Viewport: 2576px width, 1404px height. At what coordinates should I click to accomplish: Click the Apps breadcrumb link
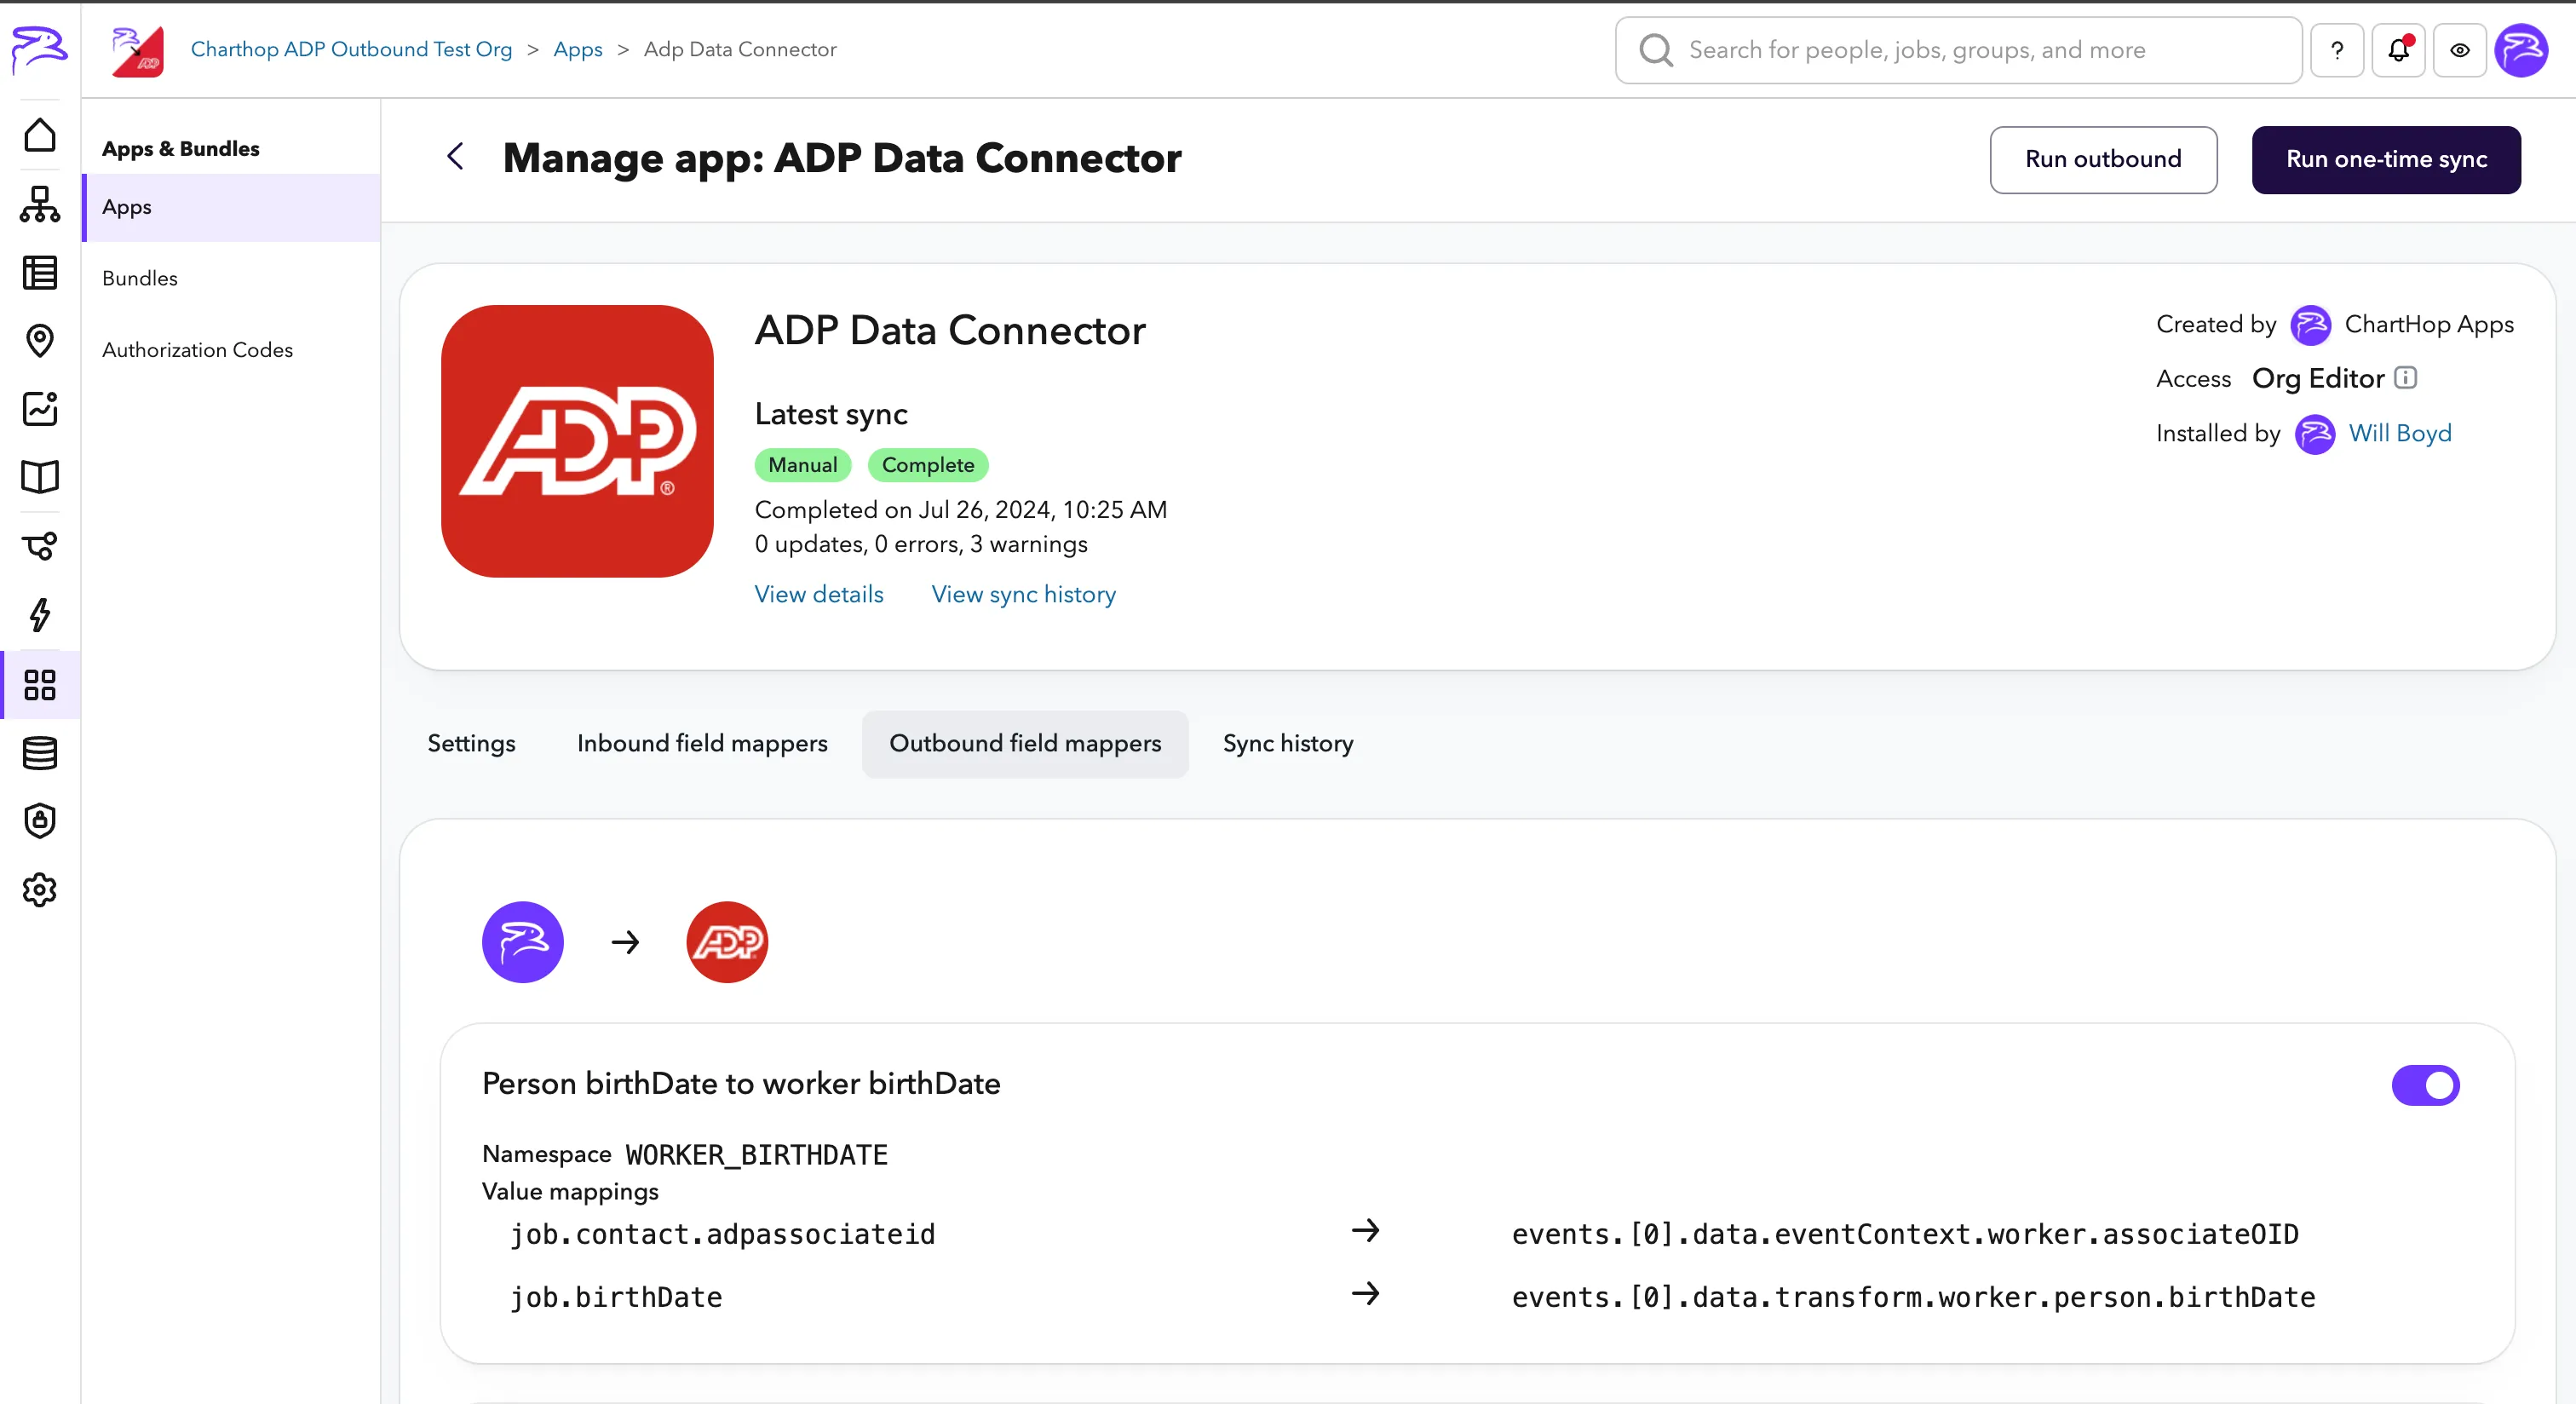[578, 49]
